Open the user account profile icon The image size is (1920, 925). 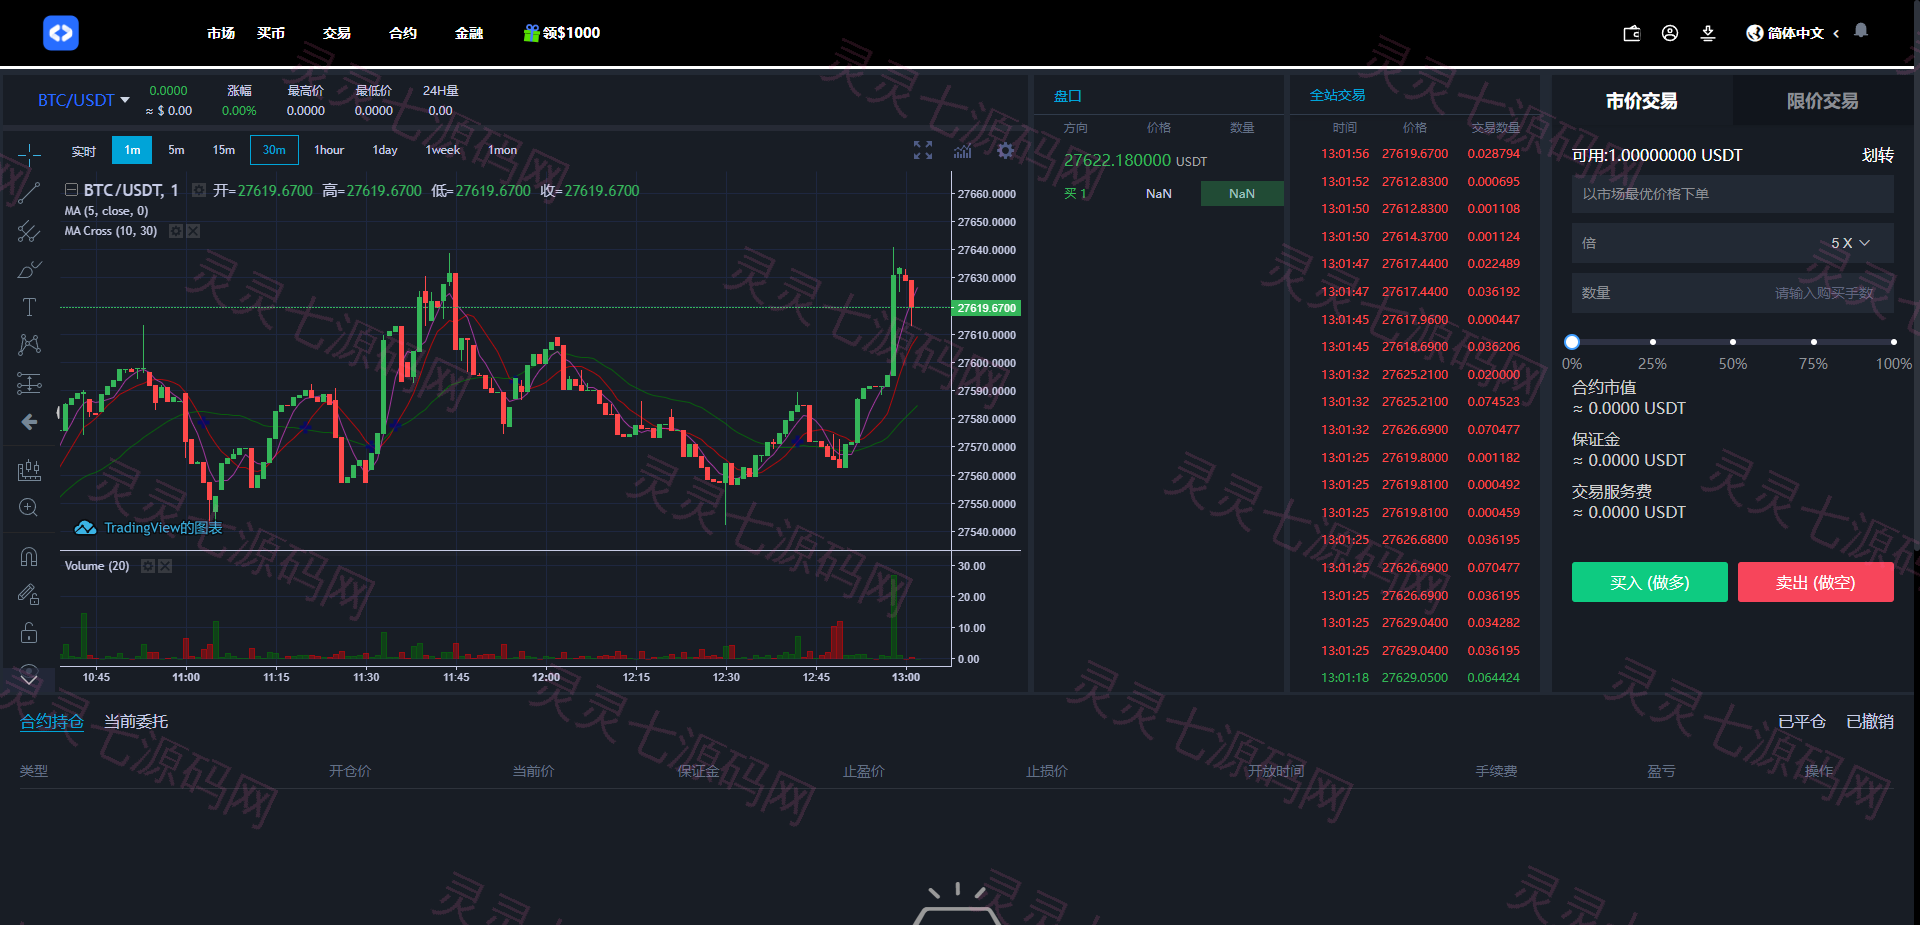click(x=1670, y=33)
